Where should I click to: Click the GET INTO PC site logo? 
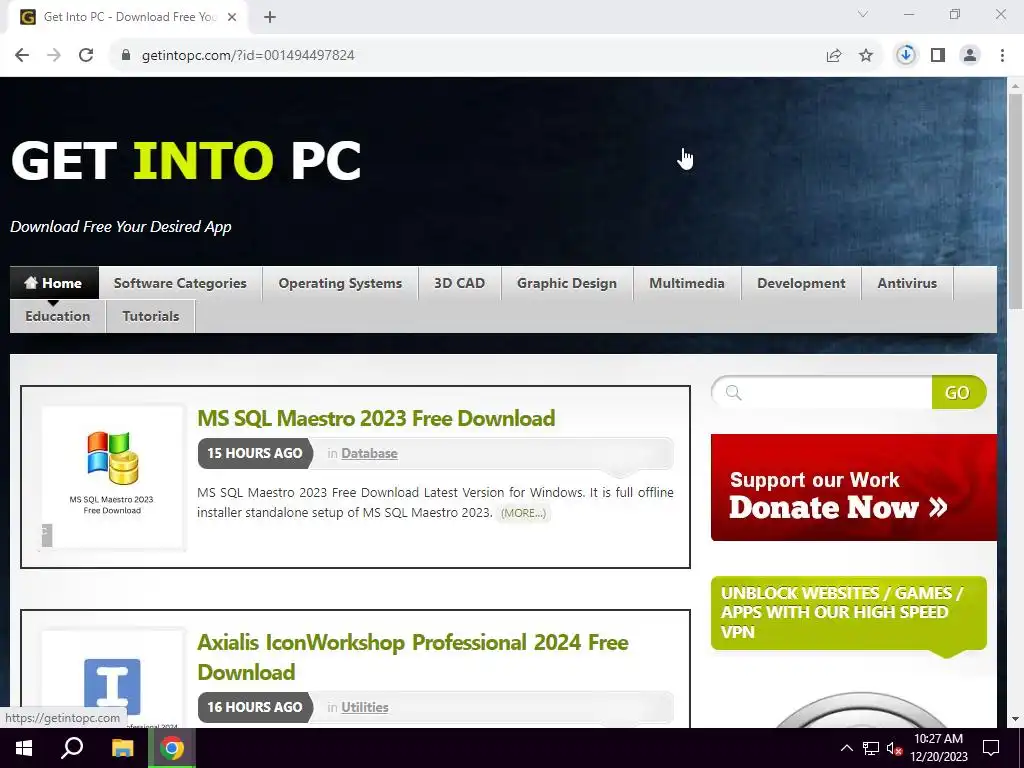(186, 160)
